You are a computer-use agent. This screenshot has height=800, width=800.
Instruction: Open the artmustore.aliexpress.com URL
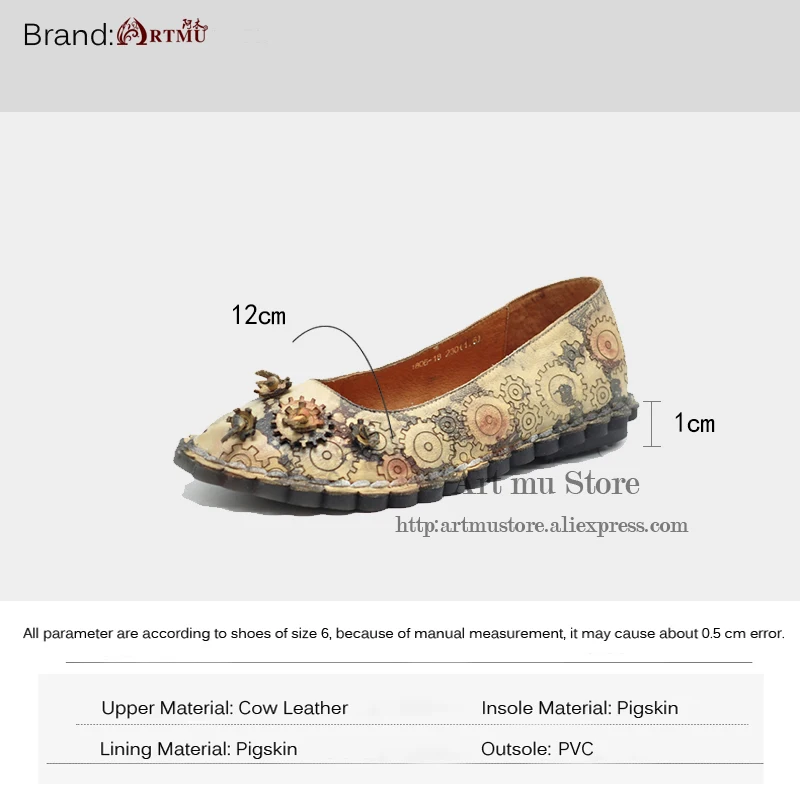541,525
